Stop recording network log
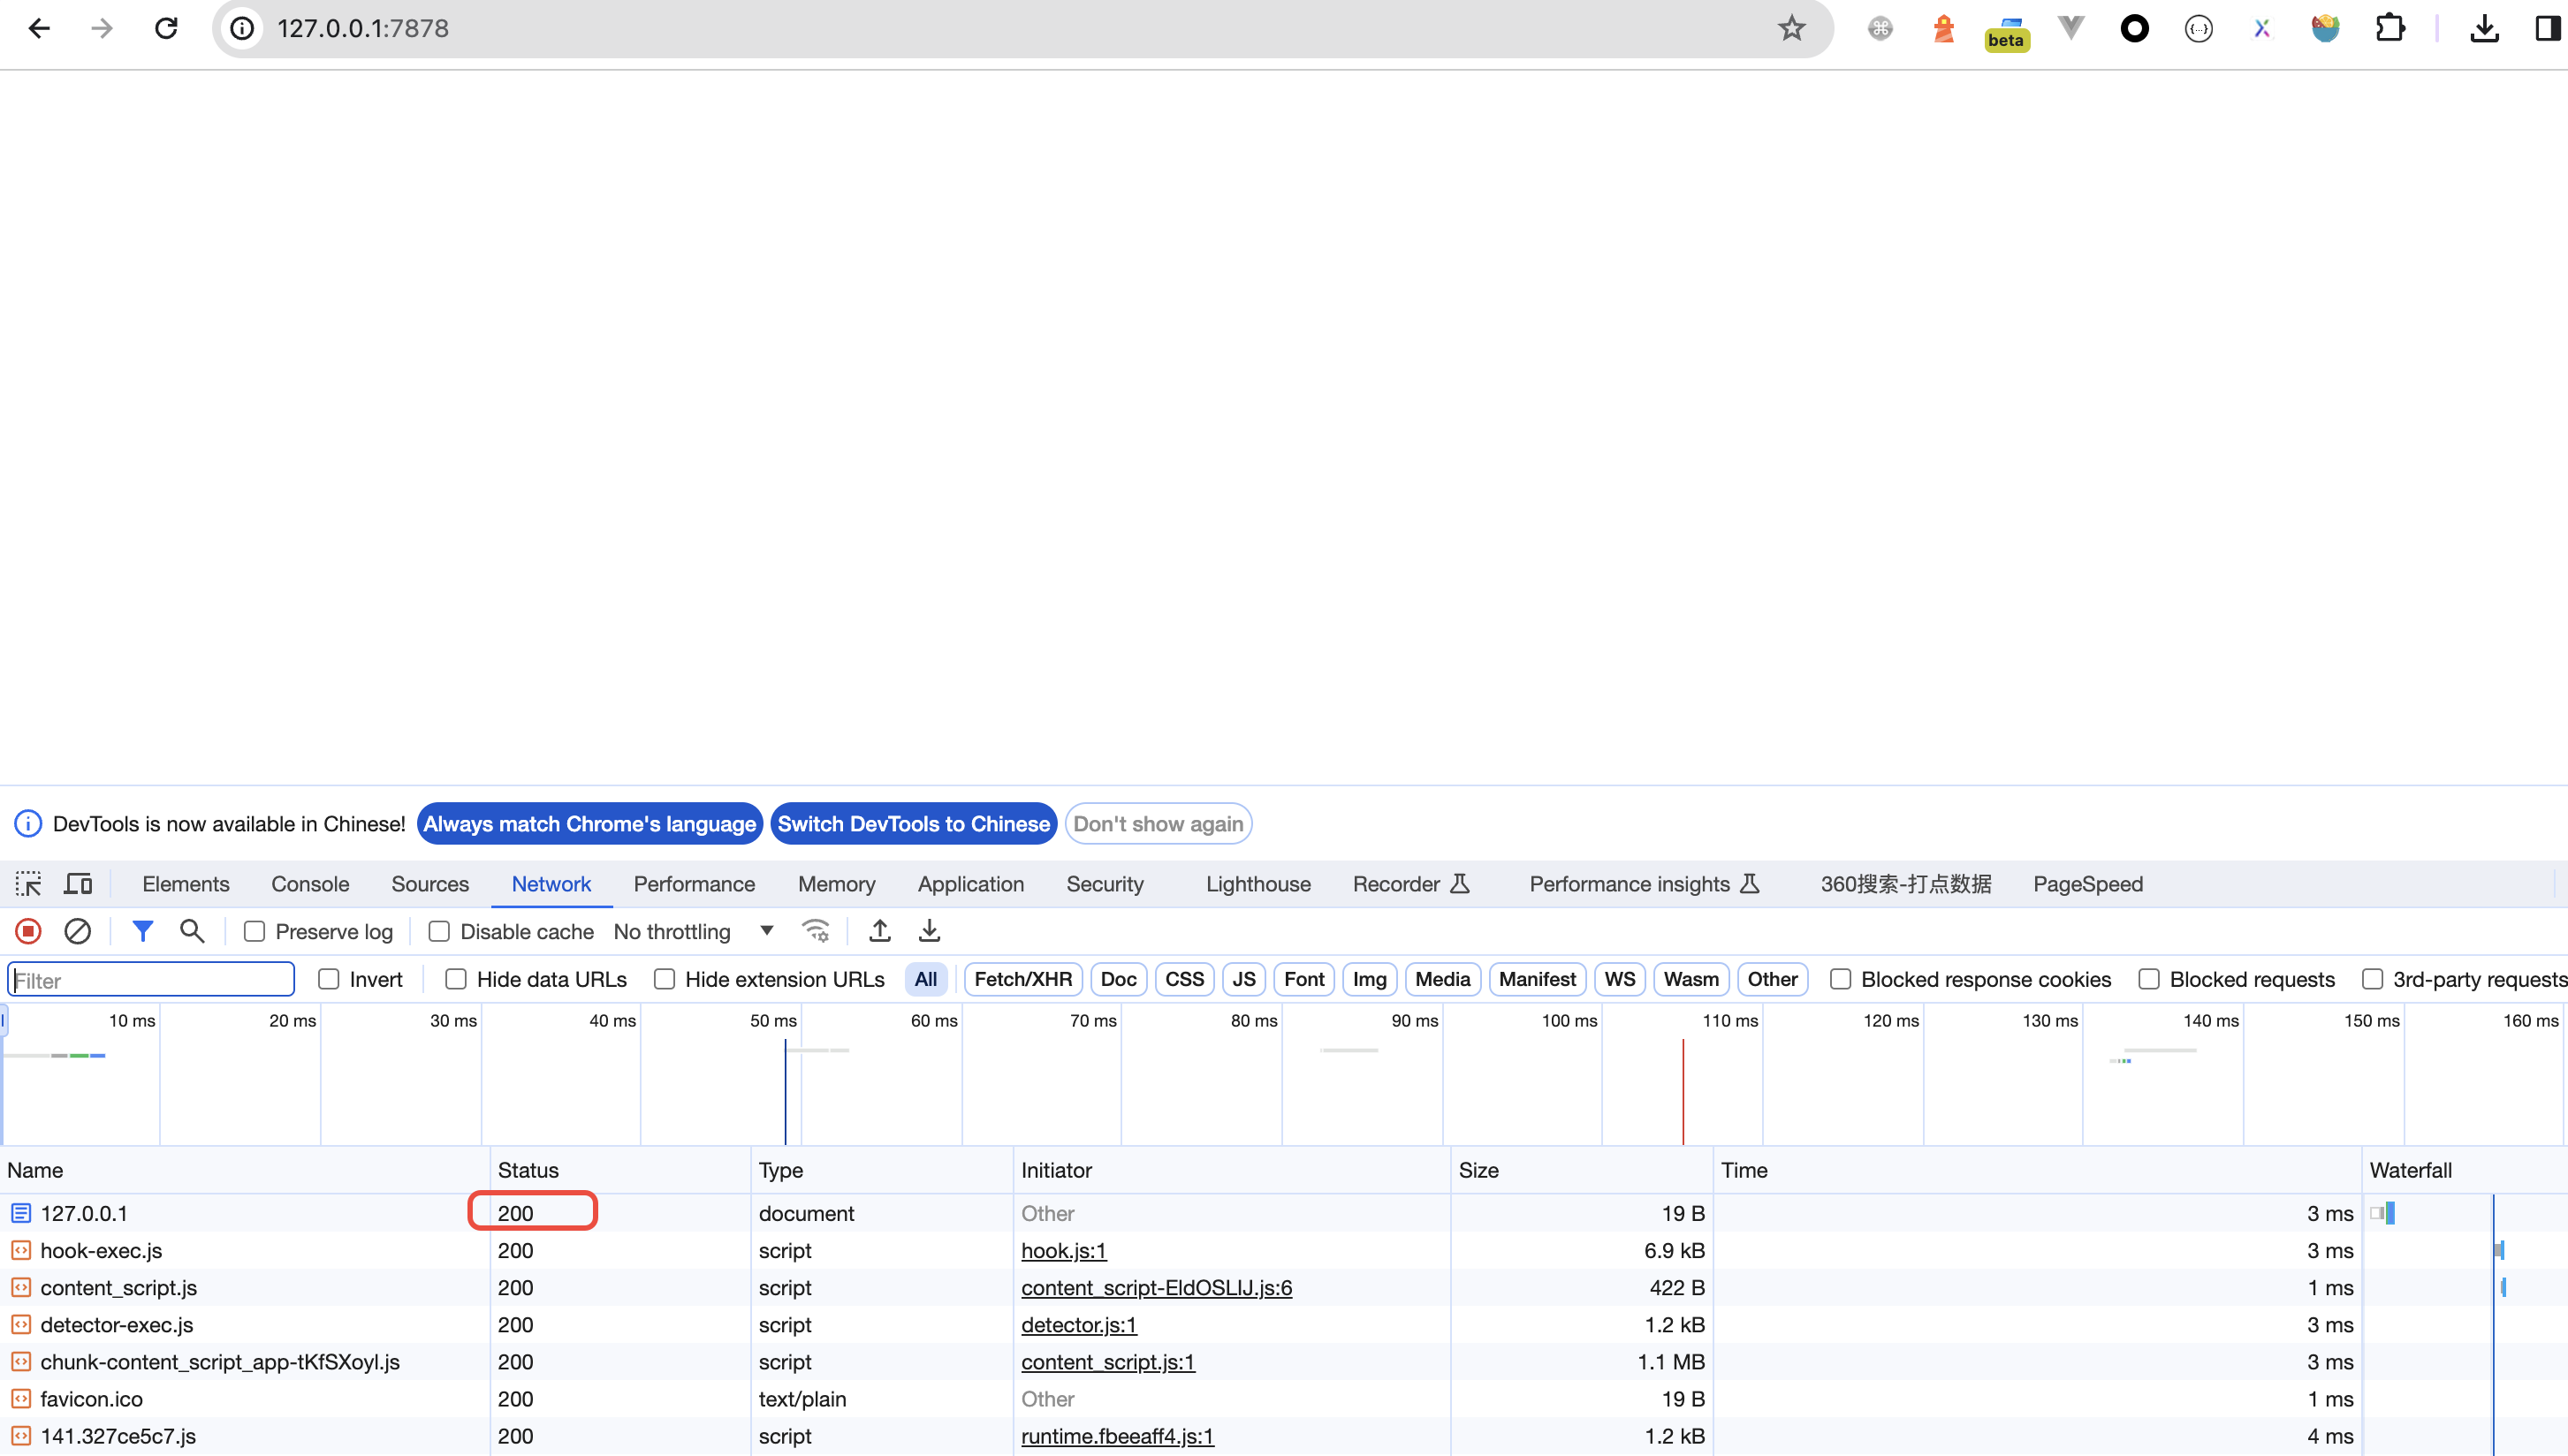Screen dimensions: 2568x1456 (28, 932)
